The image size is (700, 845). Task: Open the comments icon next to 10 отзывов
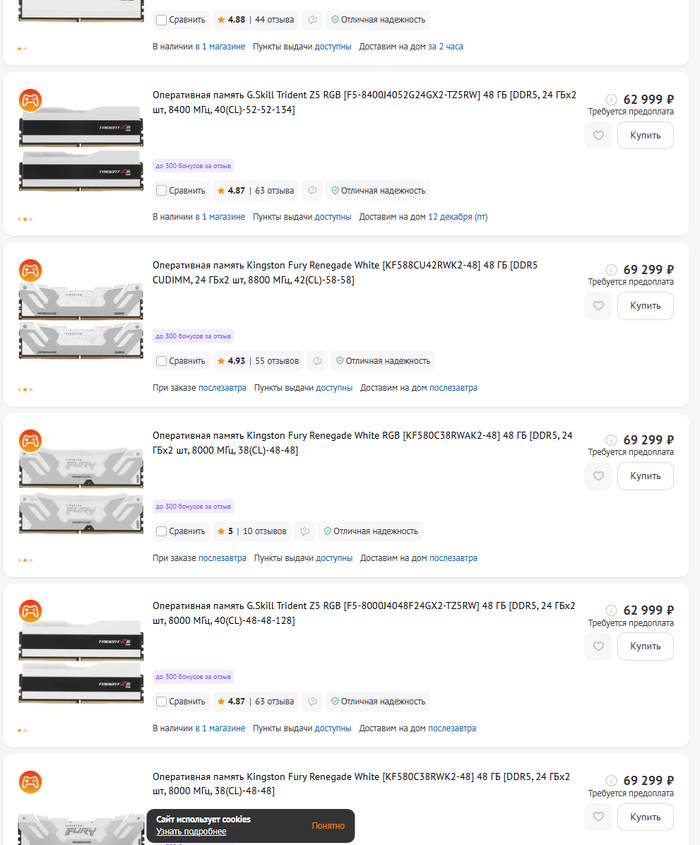pyautogui.click(x=304, y=531)
